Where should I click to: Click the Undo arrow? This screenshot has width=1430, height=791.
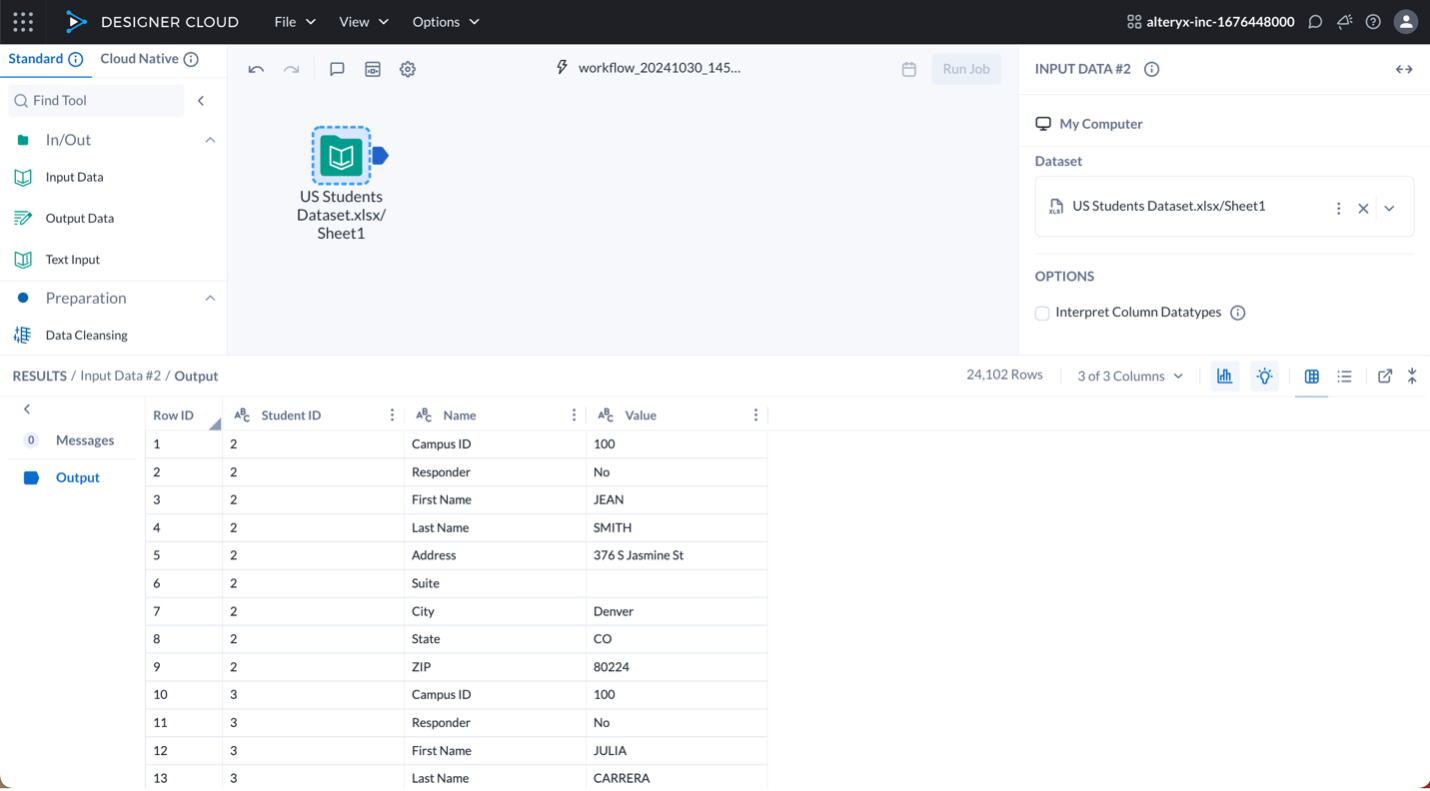[258, 69]
